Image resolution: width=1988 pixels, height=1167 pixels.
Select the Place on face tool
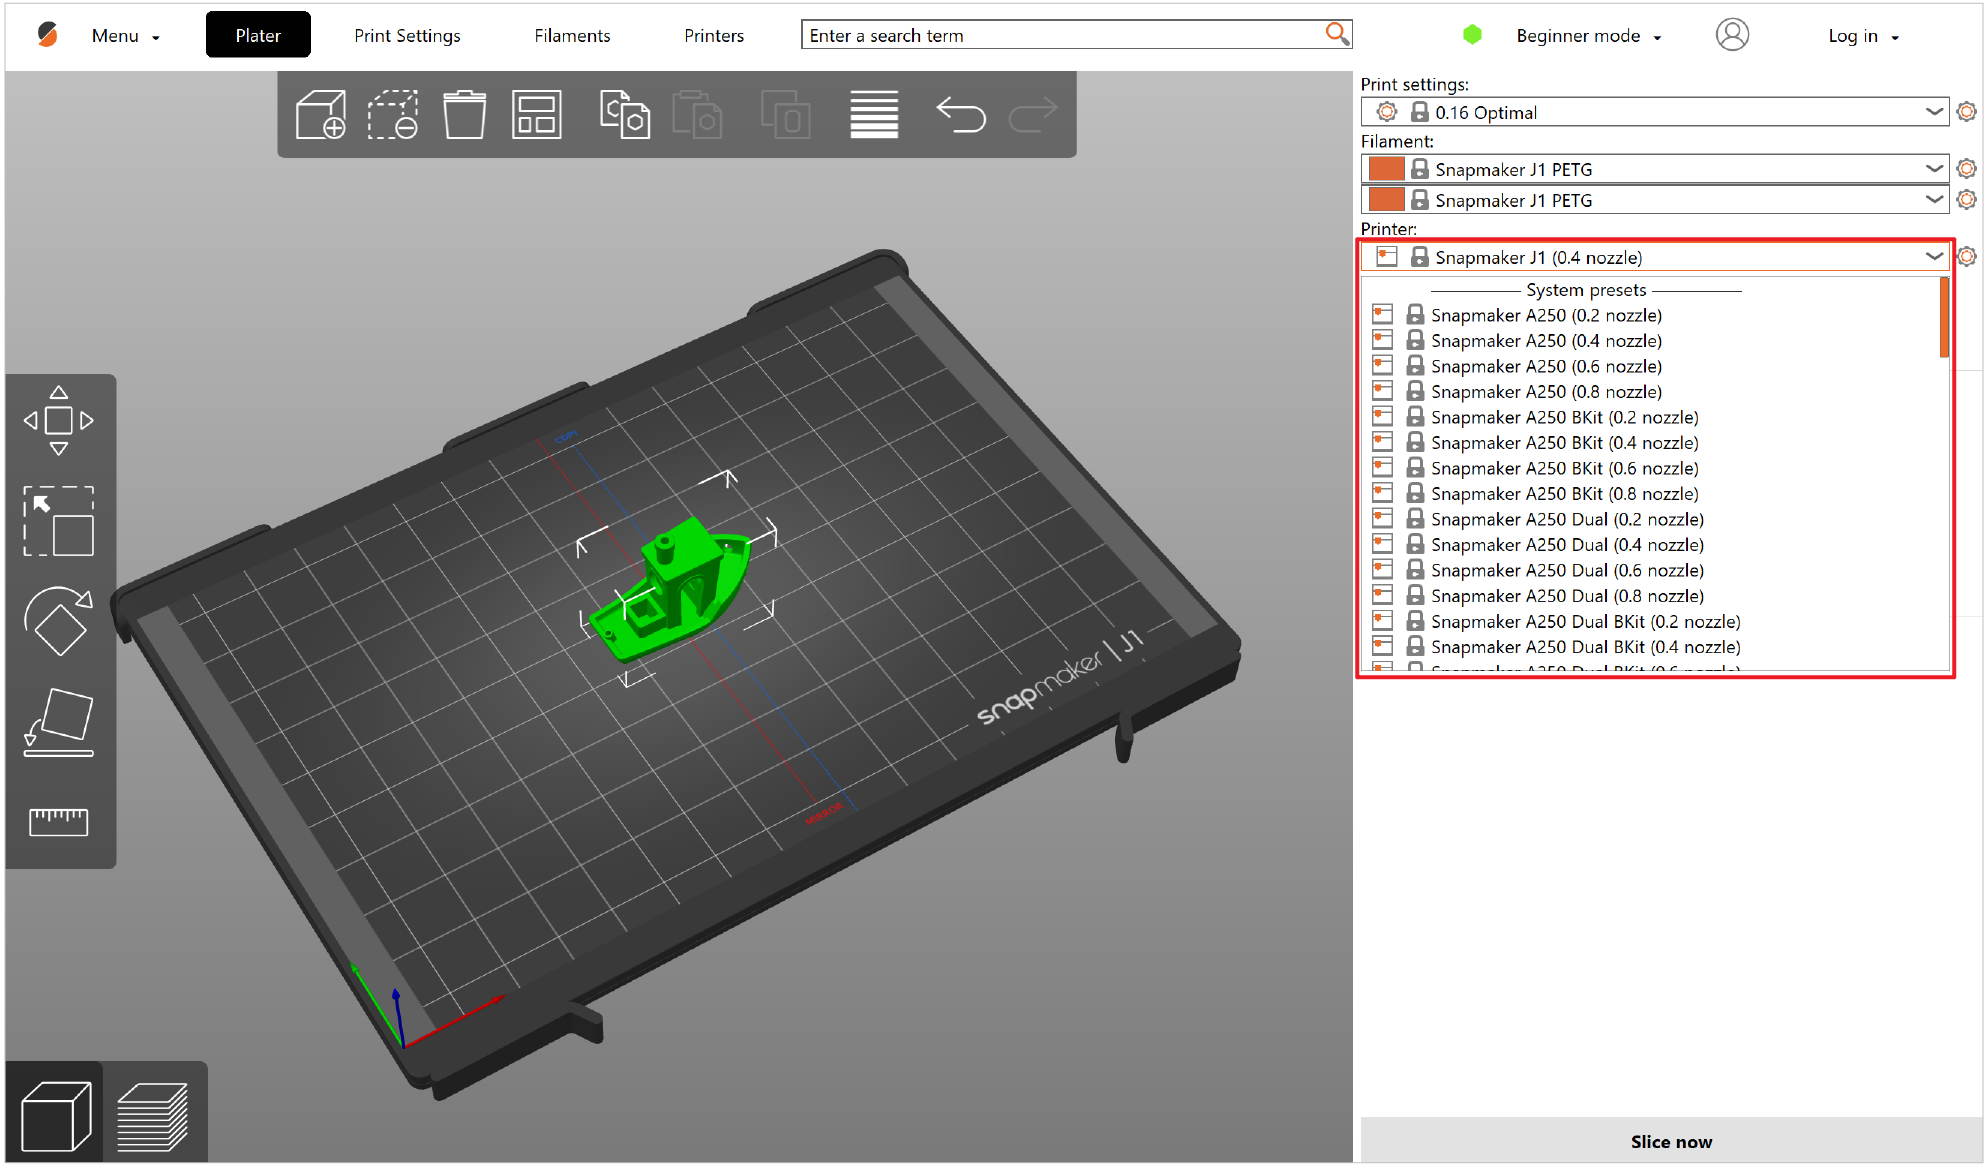[59, 722]
